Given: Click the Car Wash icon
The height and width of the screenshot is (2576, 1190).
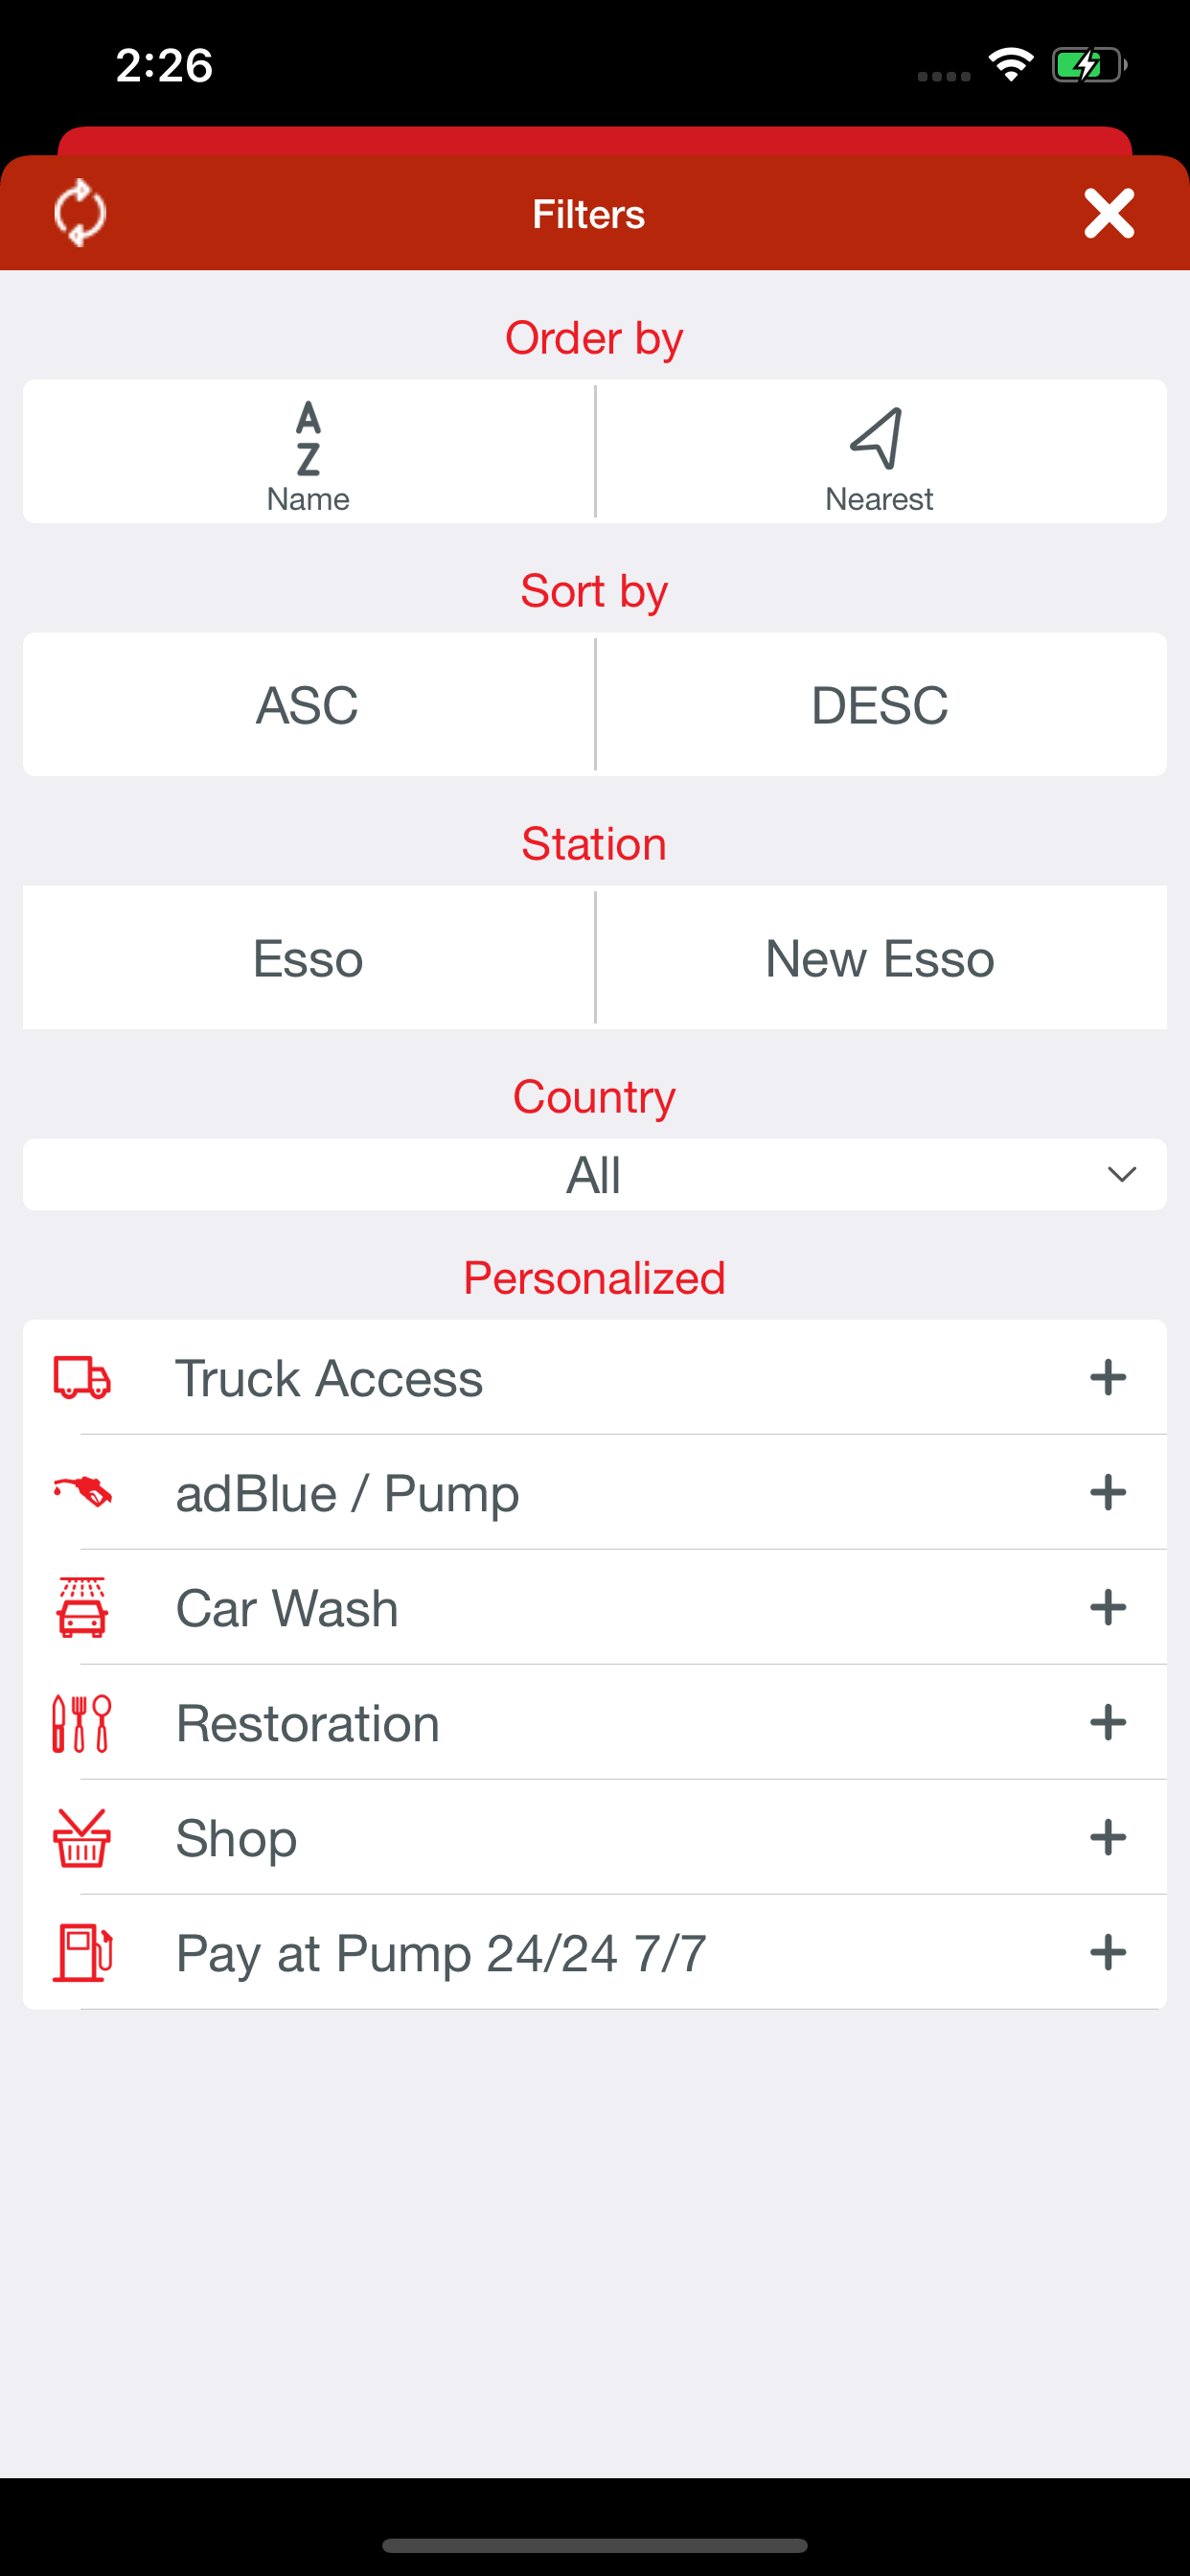Looking at the screenshot, I should click(x=81, y=1607).
